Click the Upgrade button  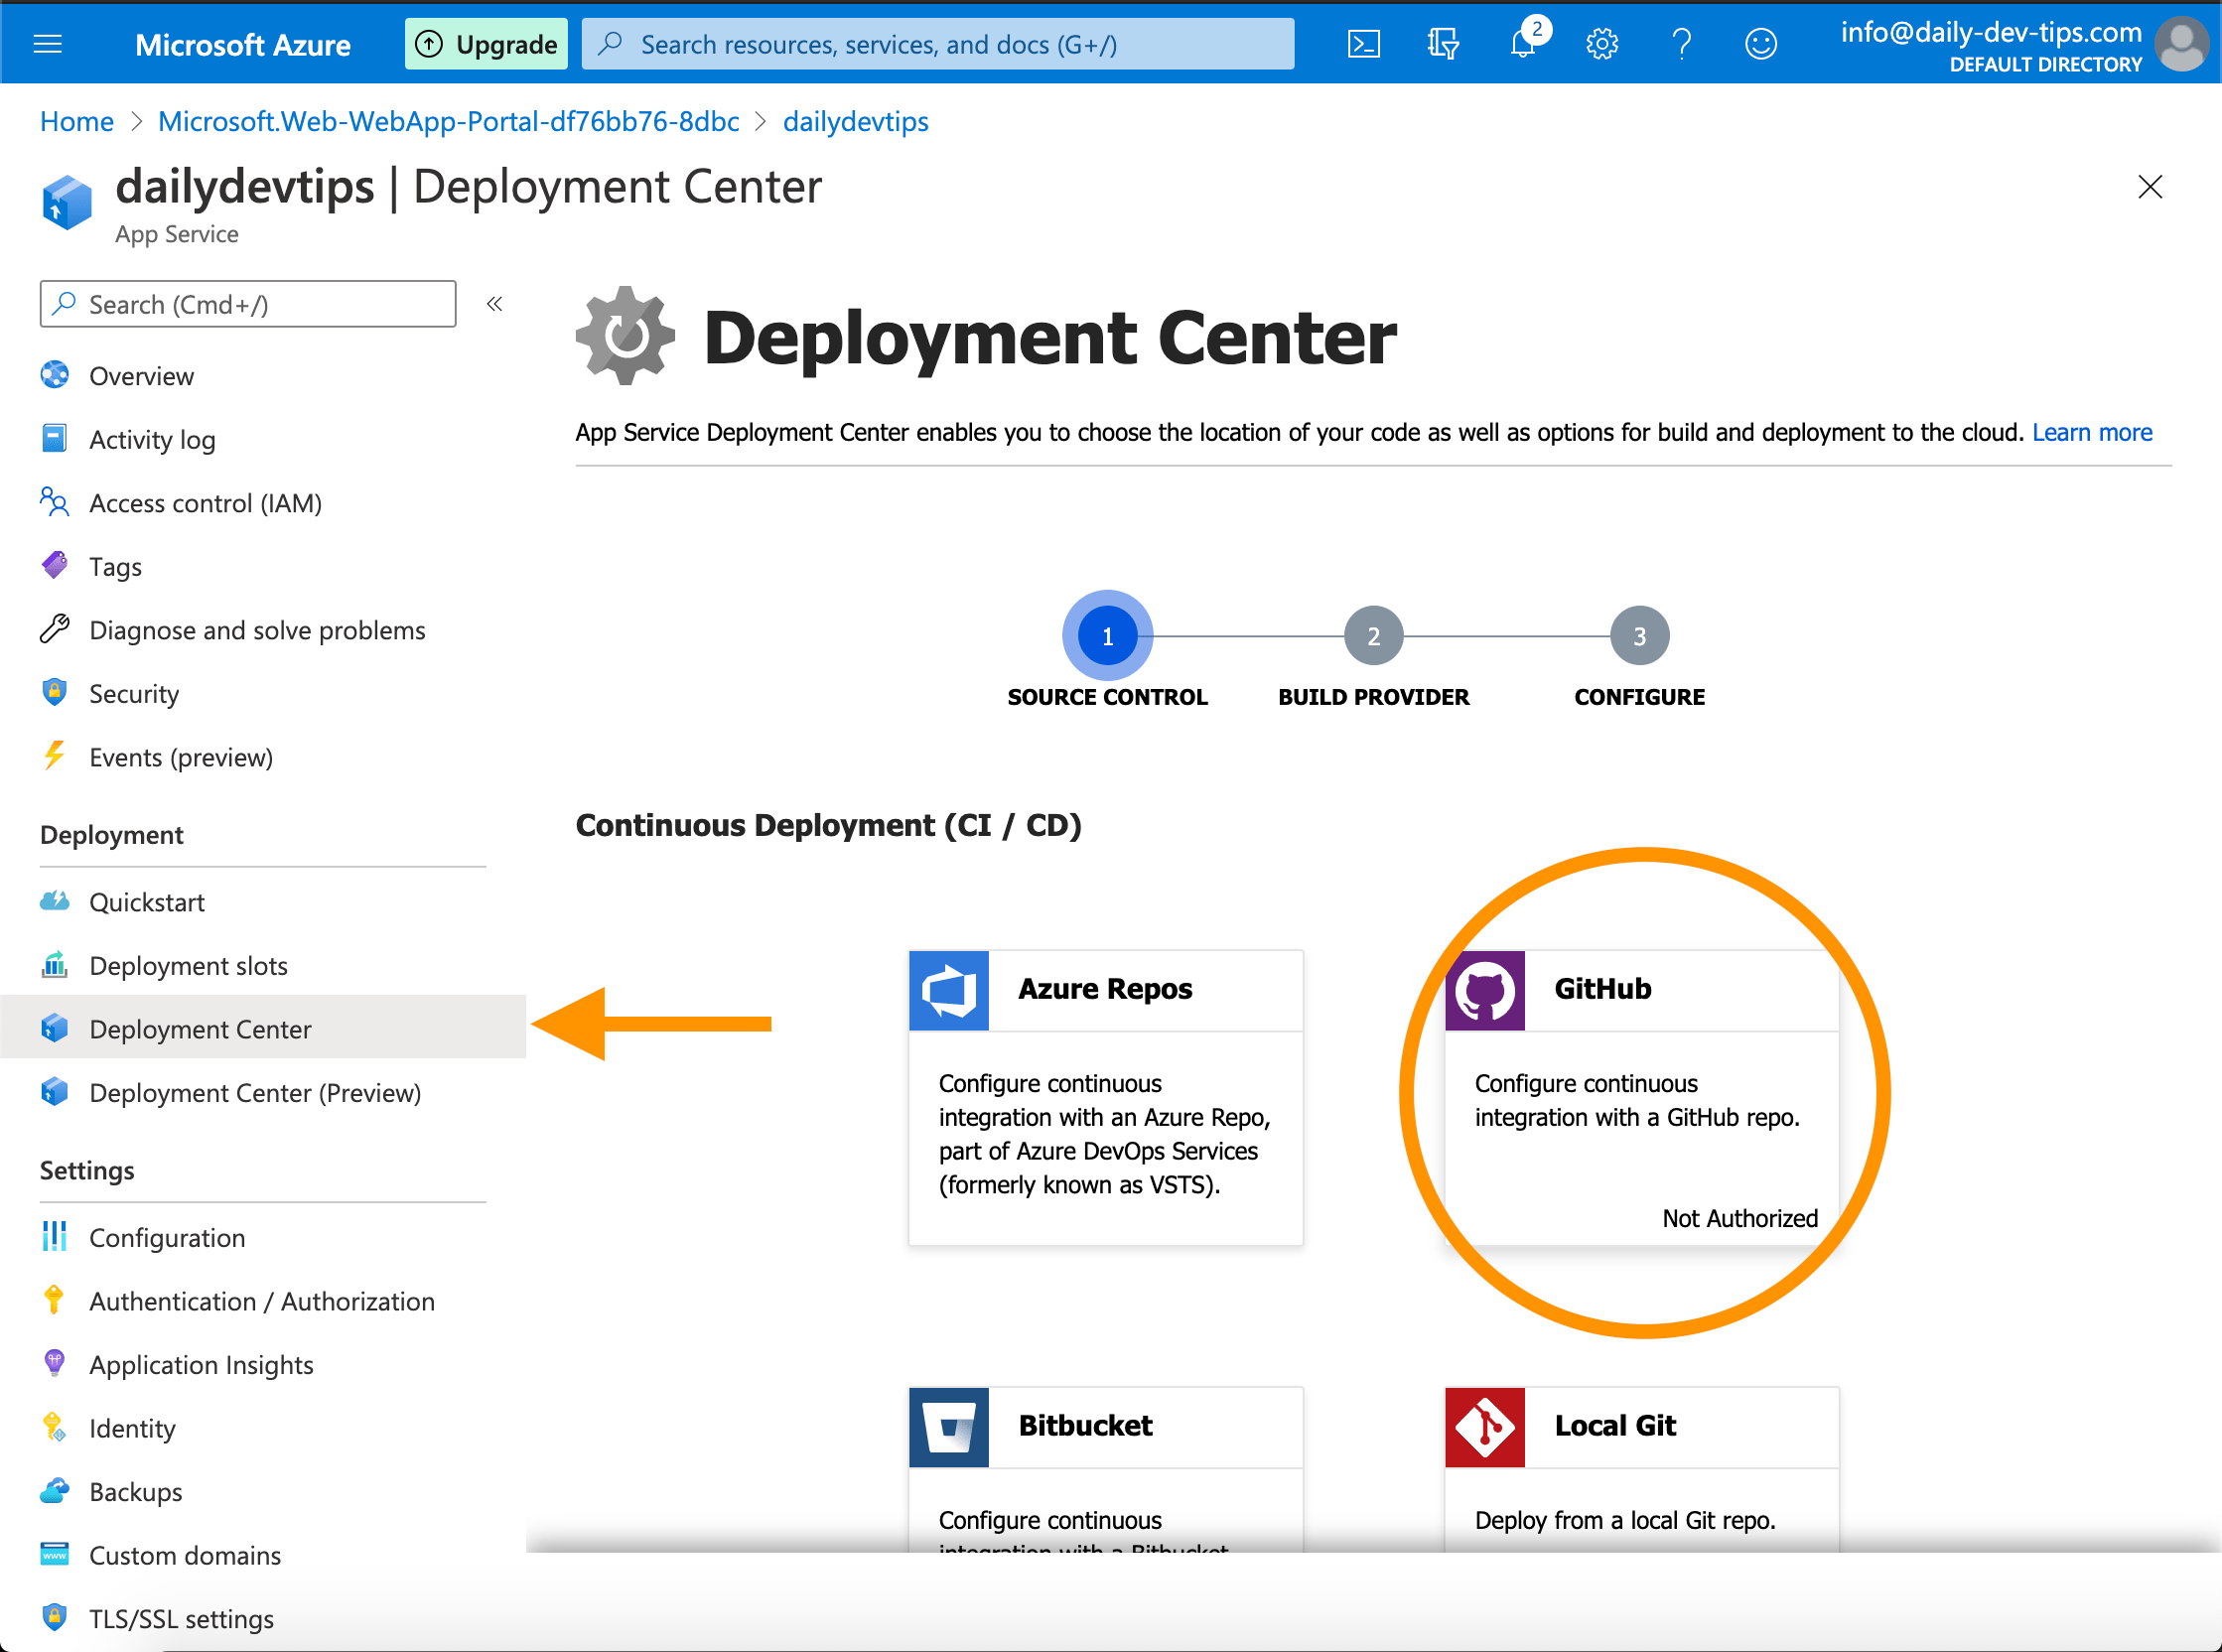pos(486,43)
